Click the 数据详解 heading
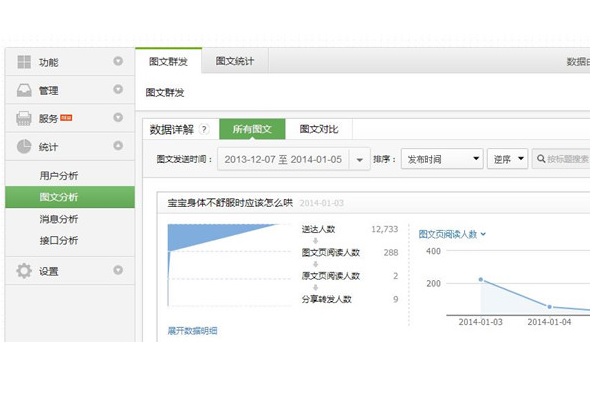The image size is (600, 400). coord(172,129)
